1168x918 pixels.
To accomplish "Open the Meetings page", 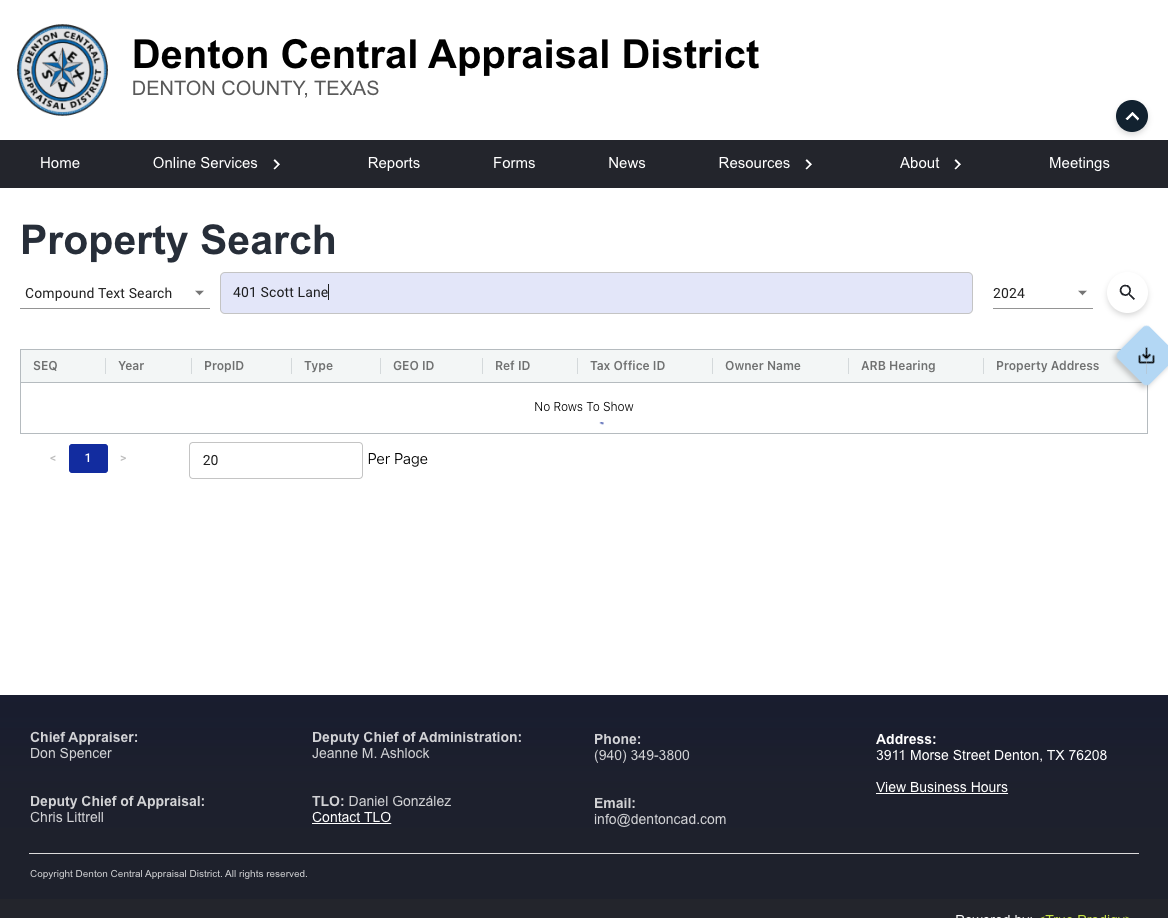I will coord(1079,163).
